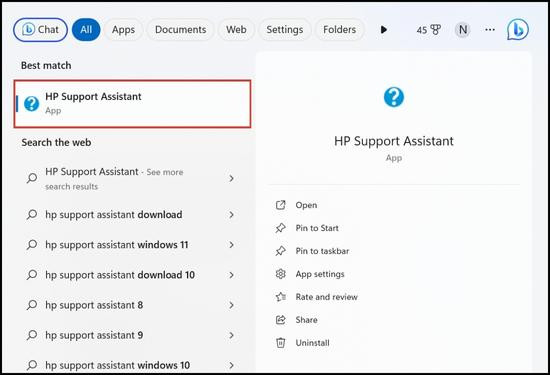Viewport: 550px width, 375px height.
Task: Click search icon next to 'hp support assistant windows 10'
Action: tap(32, 365)
